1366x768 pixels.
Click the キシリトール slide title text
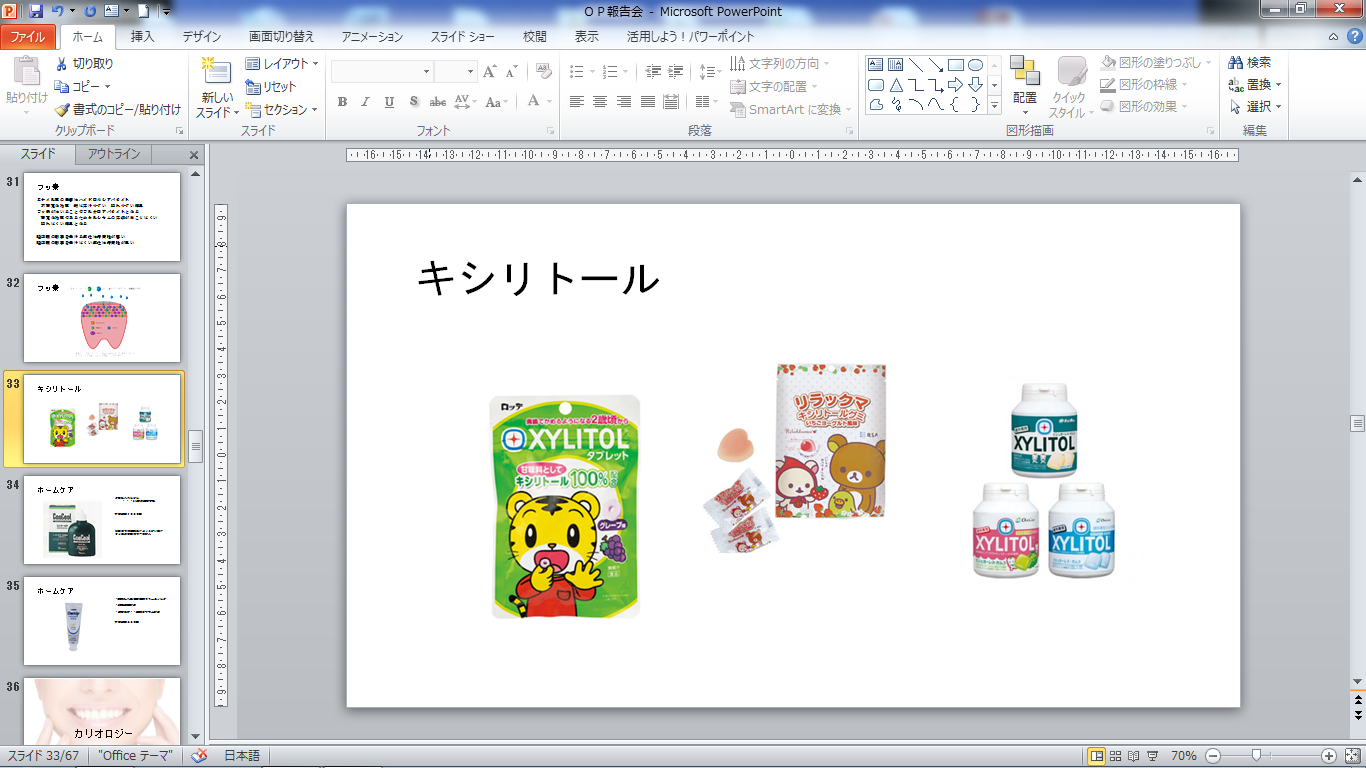tap(538, 279)
